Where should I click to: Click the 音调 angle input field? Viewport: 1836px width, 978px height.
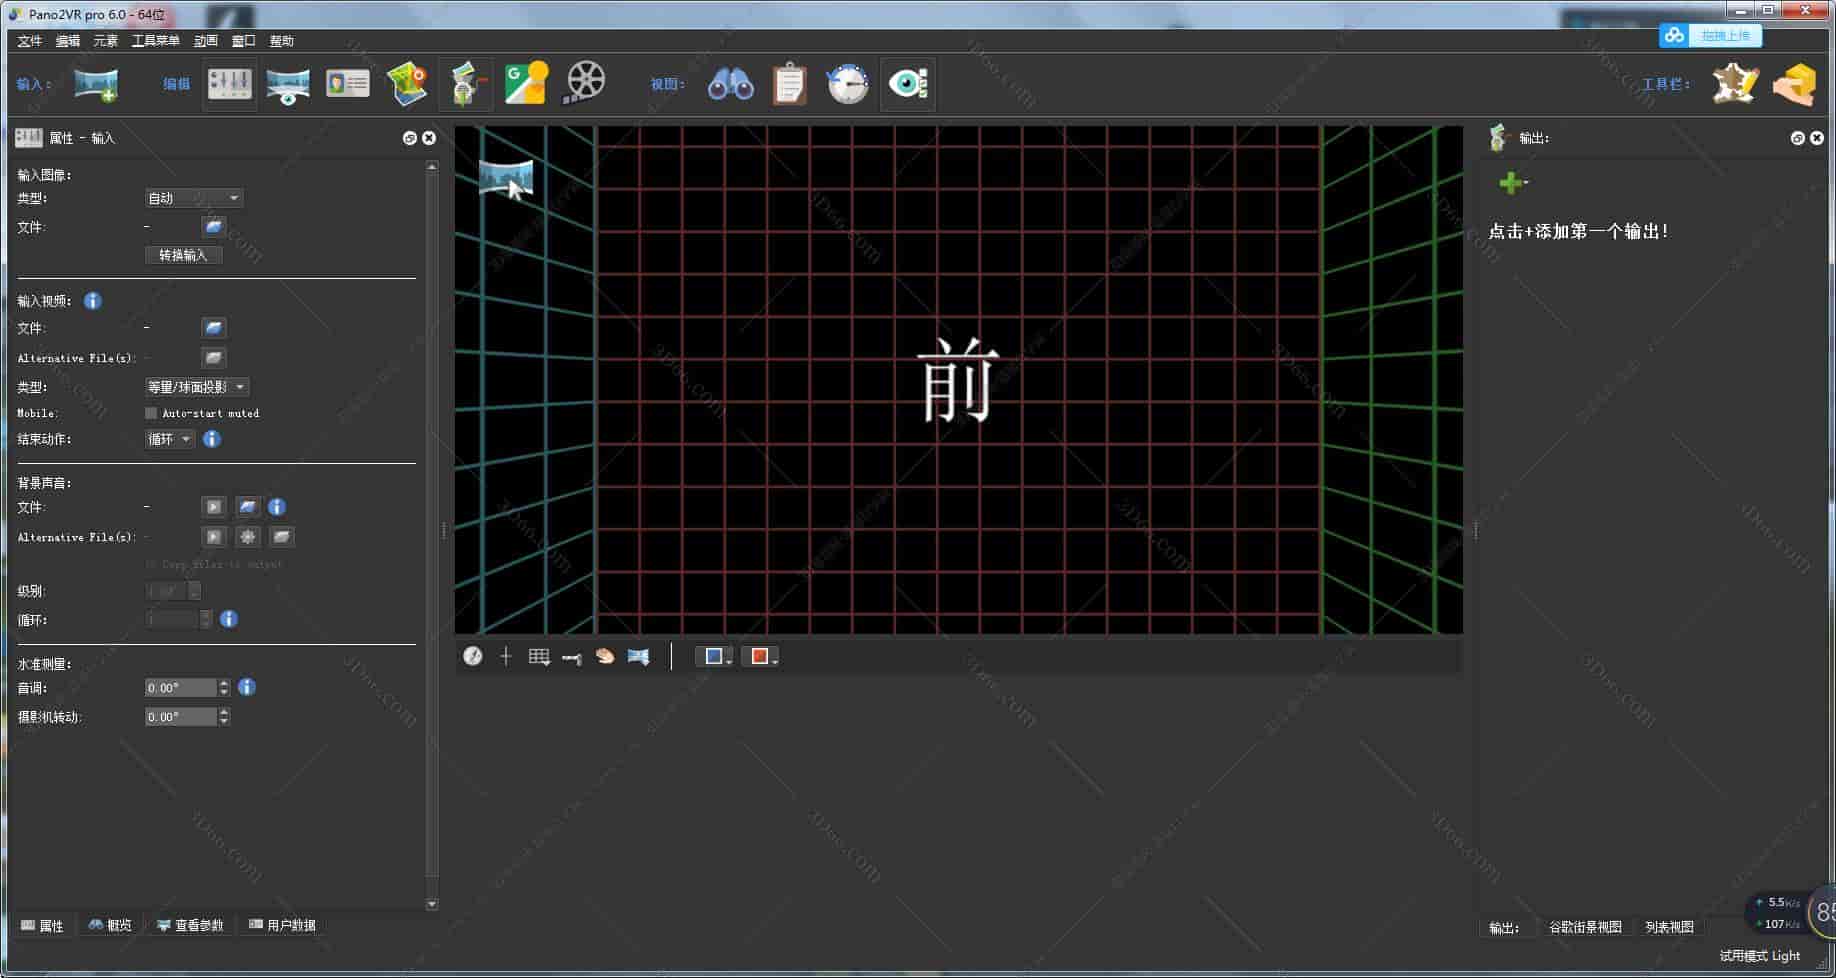pos(180,687)
